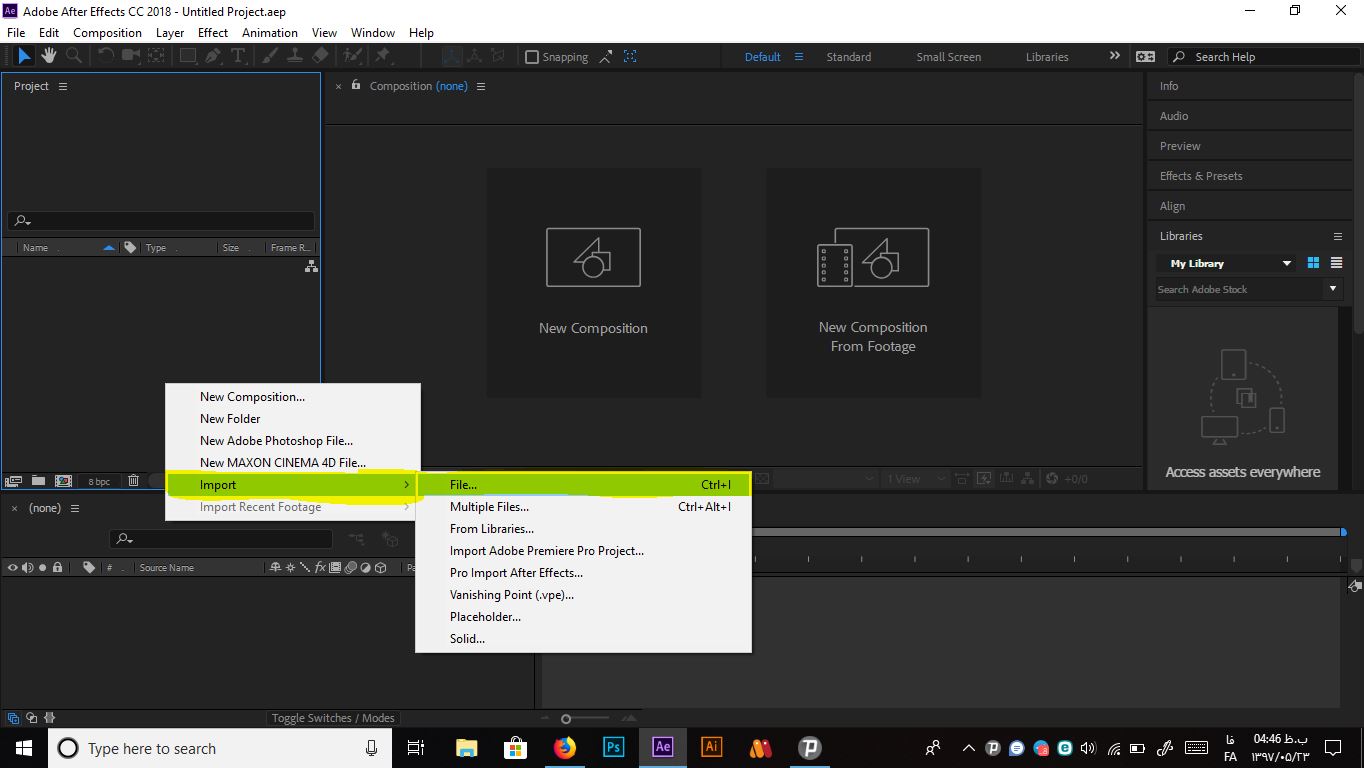Switch library to grid view
Screen dimensions: 1364x768
[1313, 263]
